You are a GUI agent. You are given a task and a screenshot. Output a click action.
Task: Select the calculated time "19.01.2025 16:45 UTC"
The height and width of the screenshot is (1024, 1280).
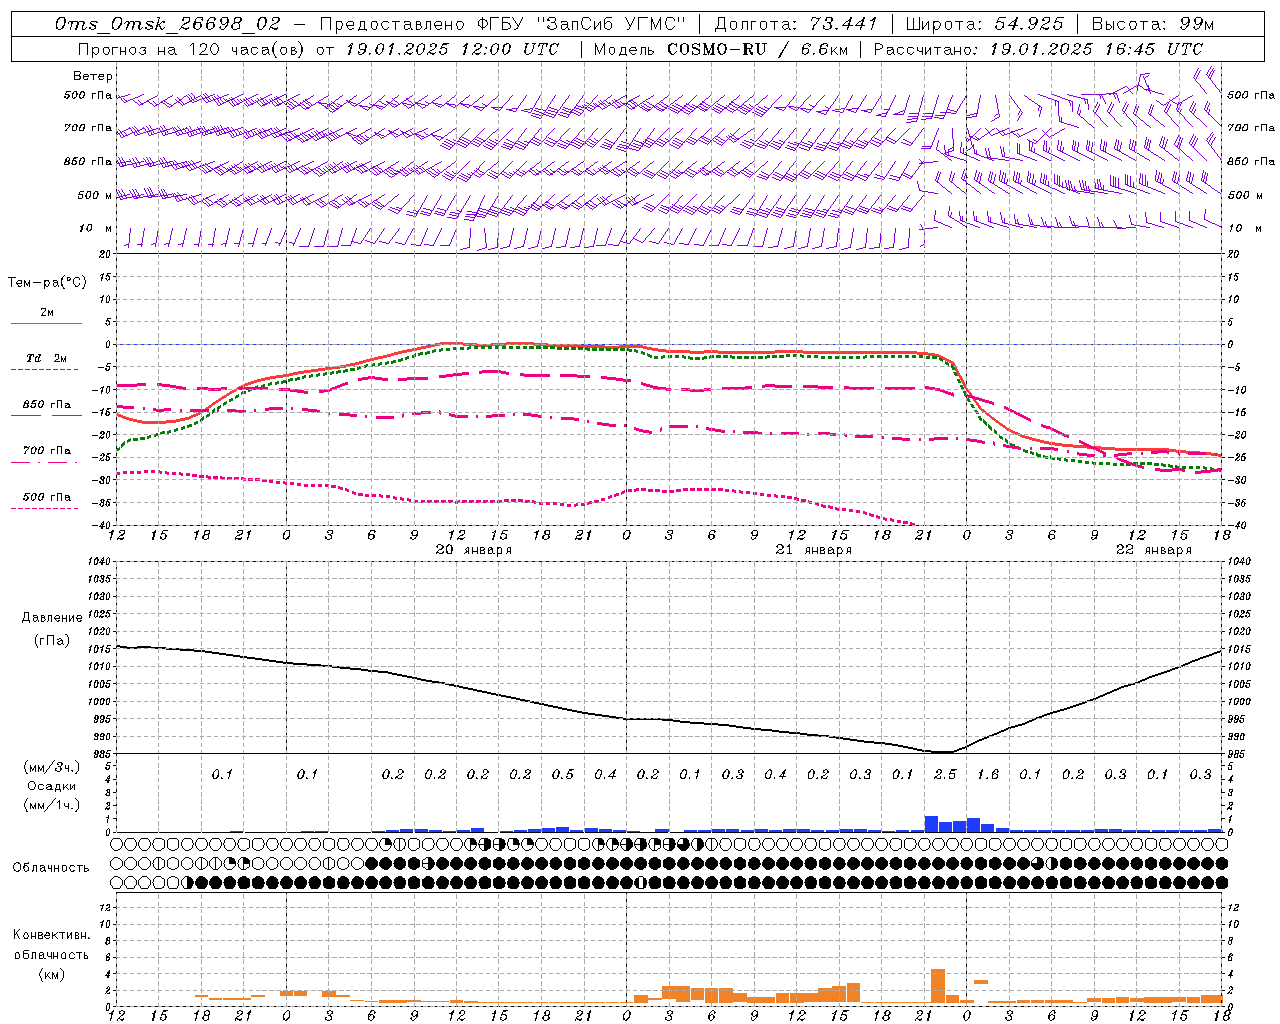click(1096, 49)
